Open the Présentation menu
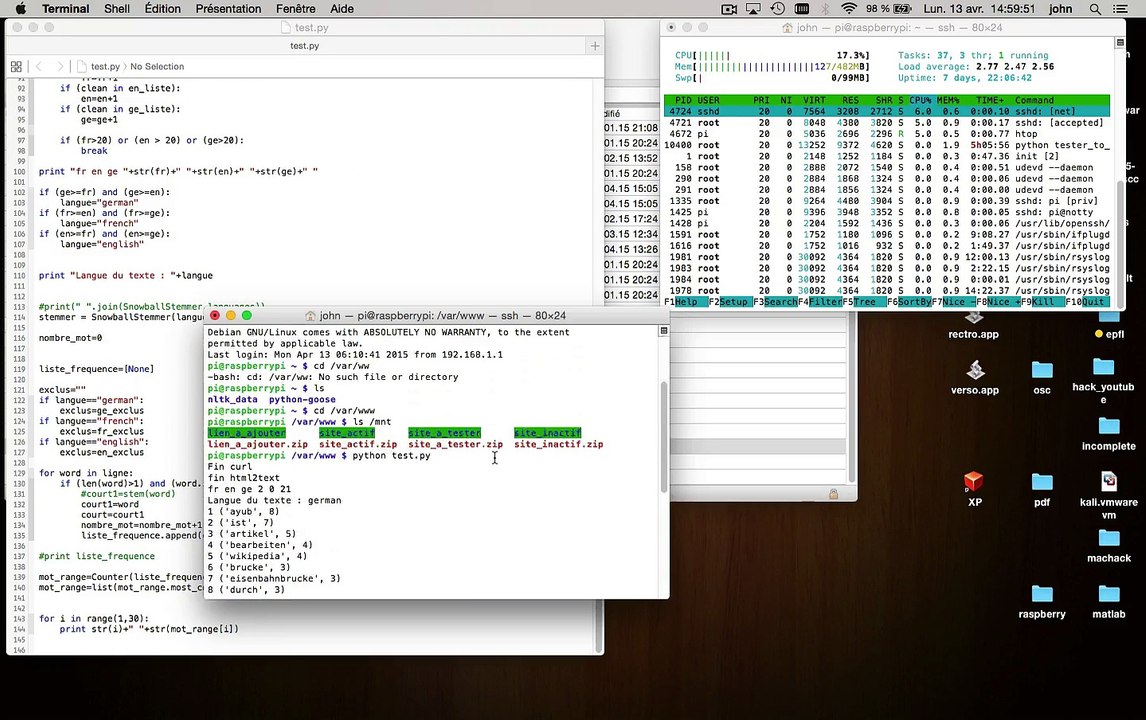The width and height of the screenshot is (1146, 720). (228, 9)
